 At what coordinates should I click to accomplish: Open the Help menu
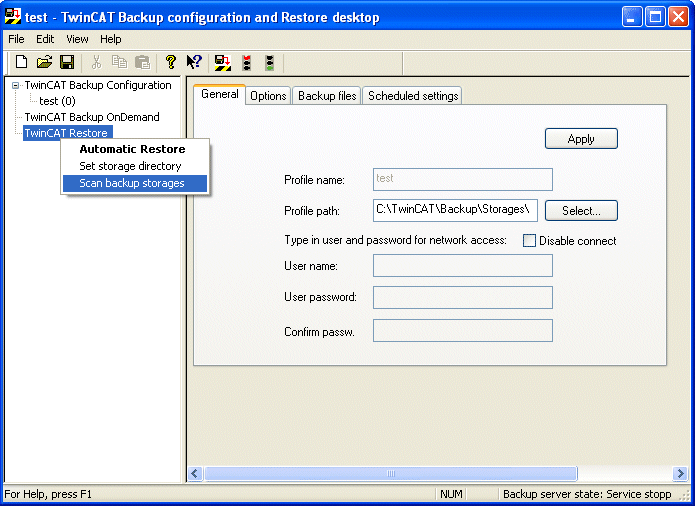tap(110, 39)
